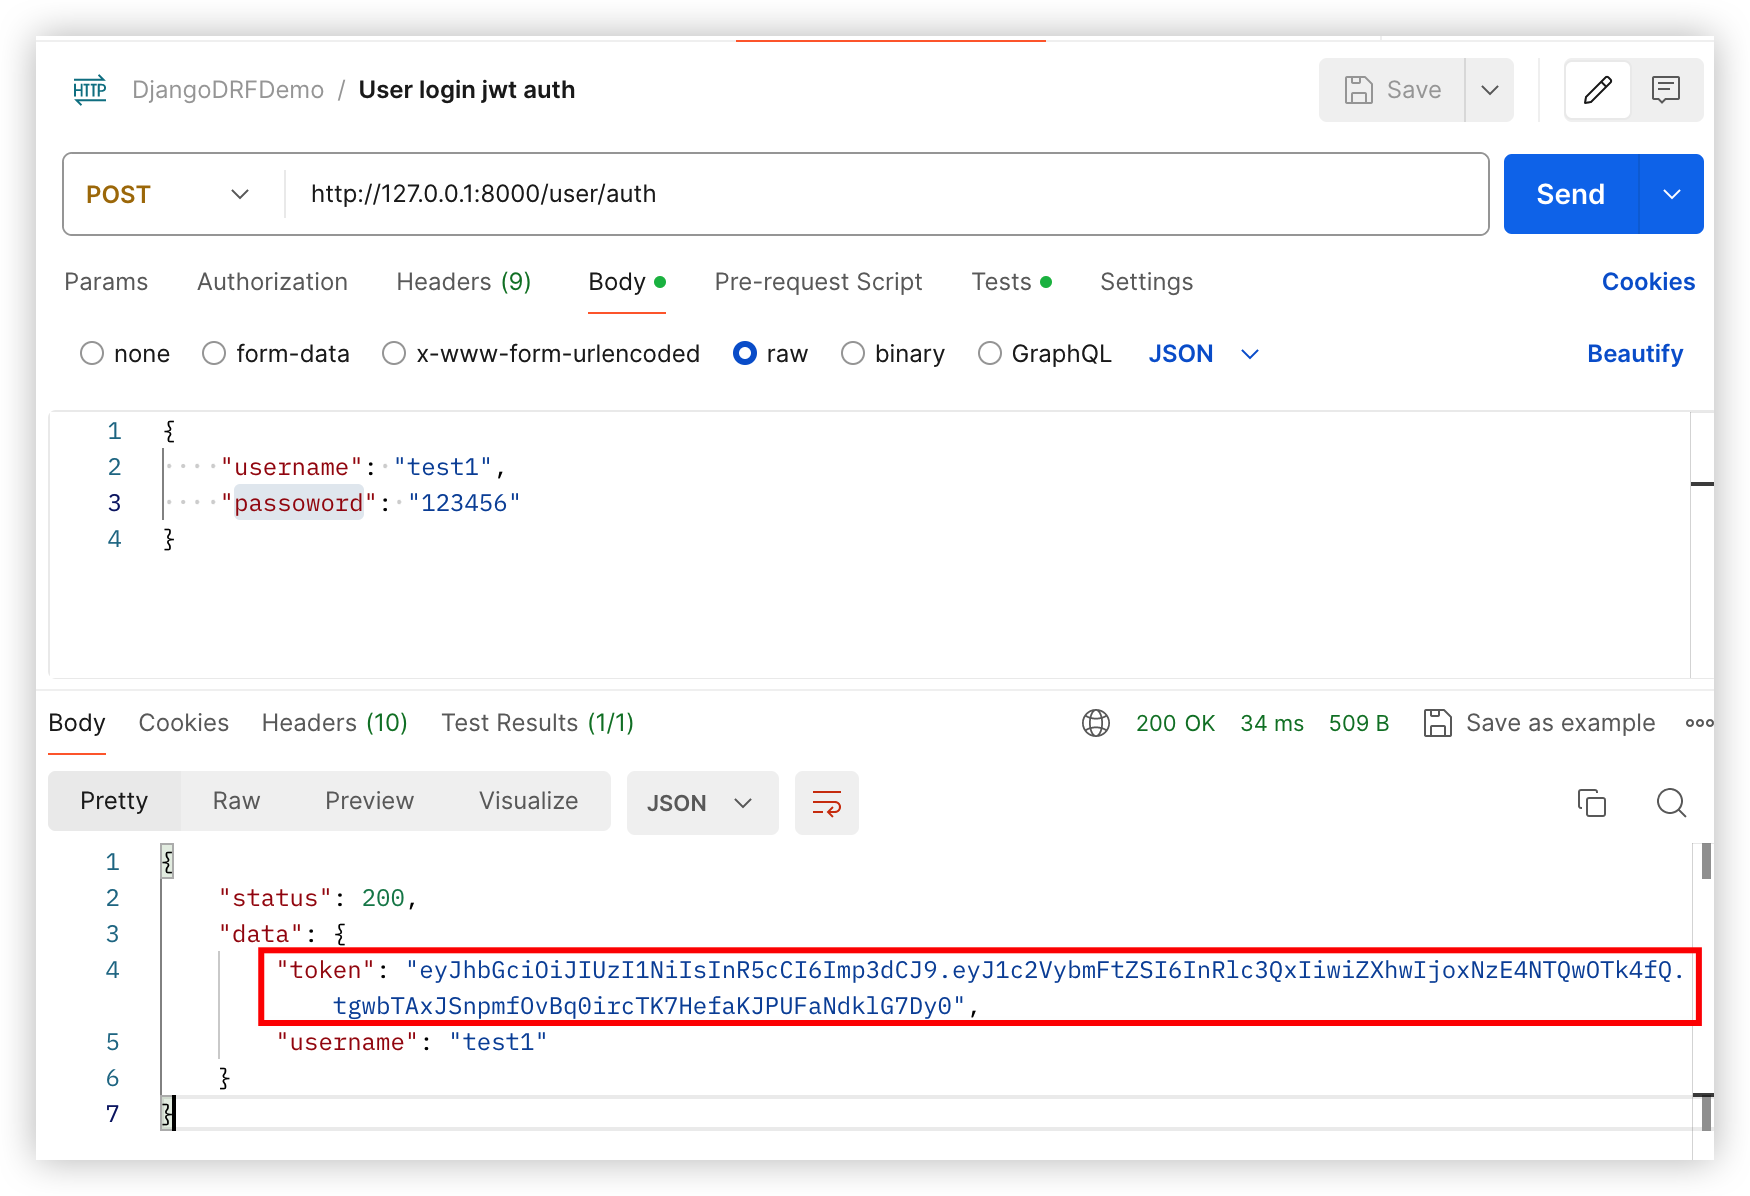Click into the request URL field
This screenshot has height=1196, width=1750.
(x=880, y=194)
